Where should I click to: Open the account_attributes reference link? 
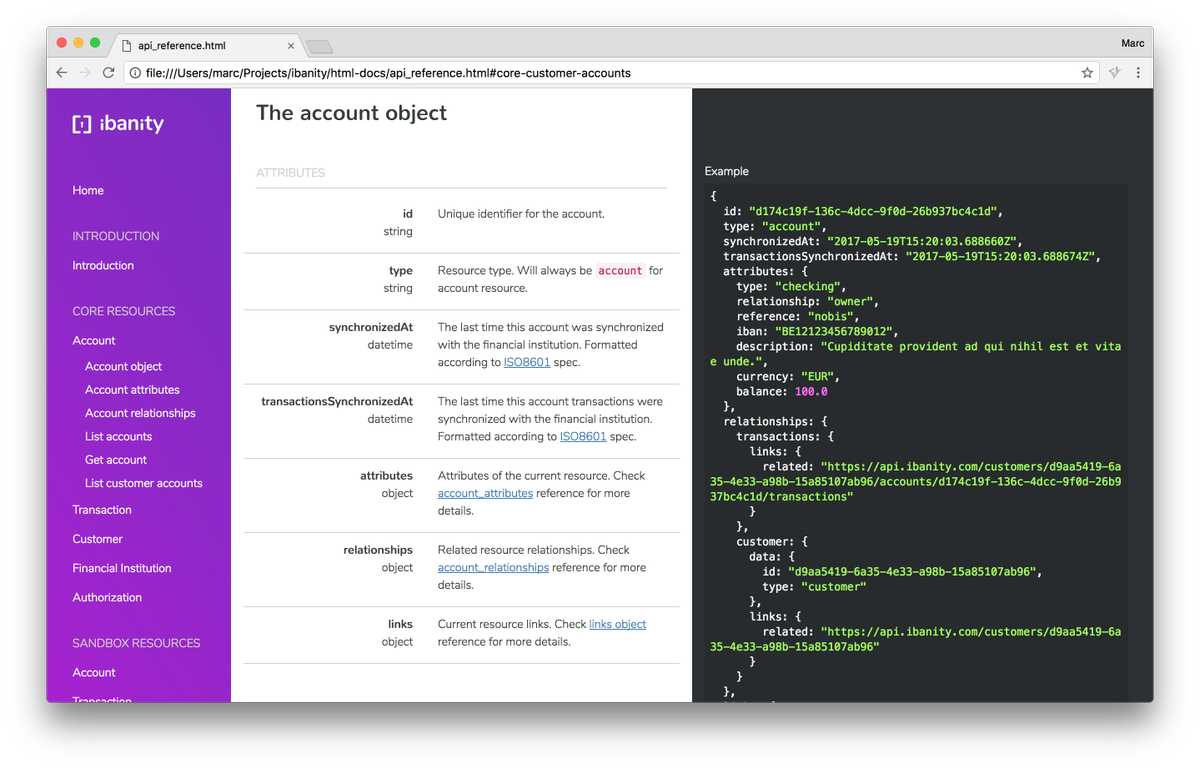485,493
